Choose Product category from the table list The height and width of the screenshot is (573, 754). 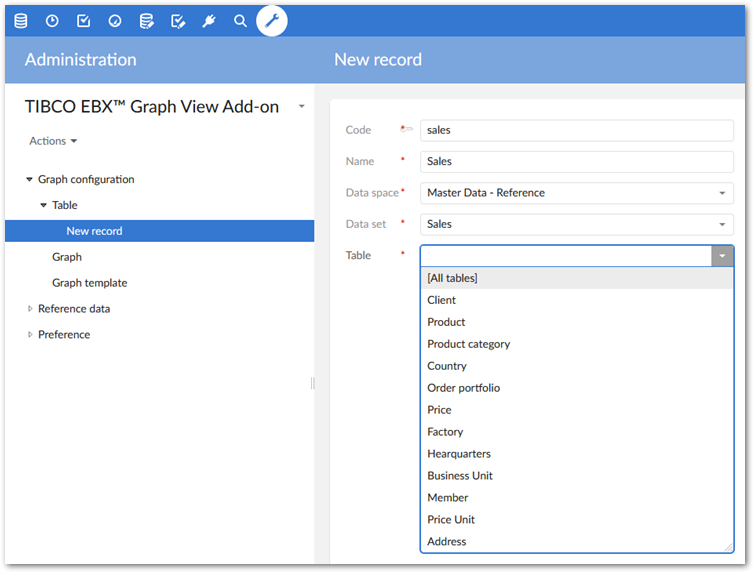[x=468, y=344]
